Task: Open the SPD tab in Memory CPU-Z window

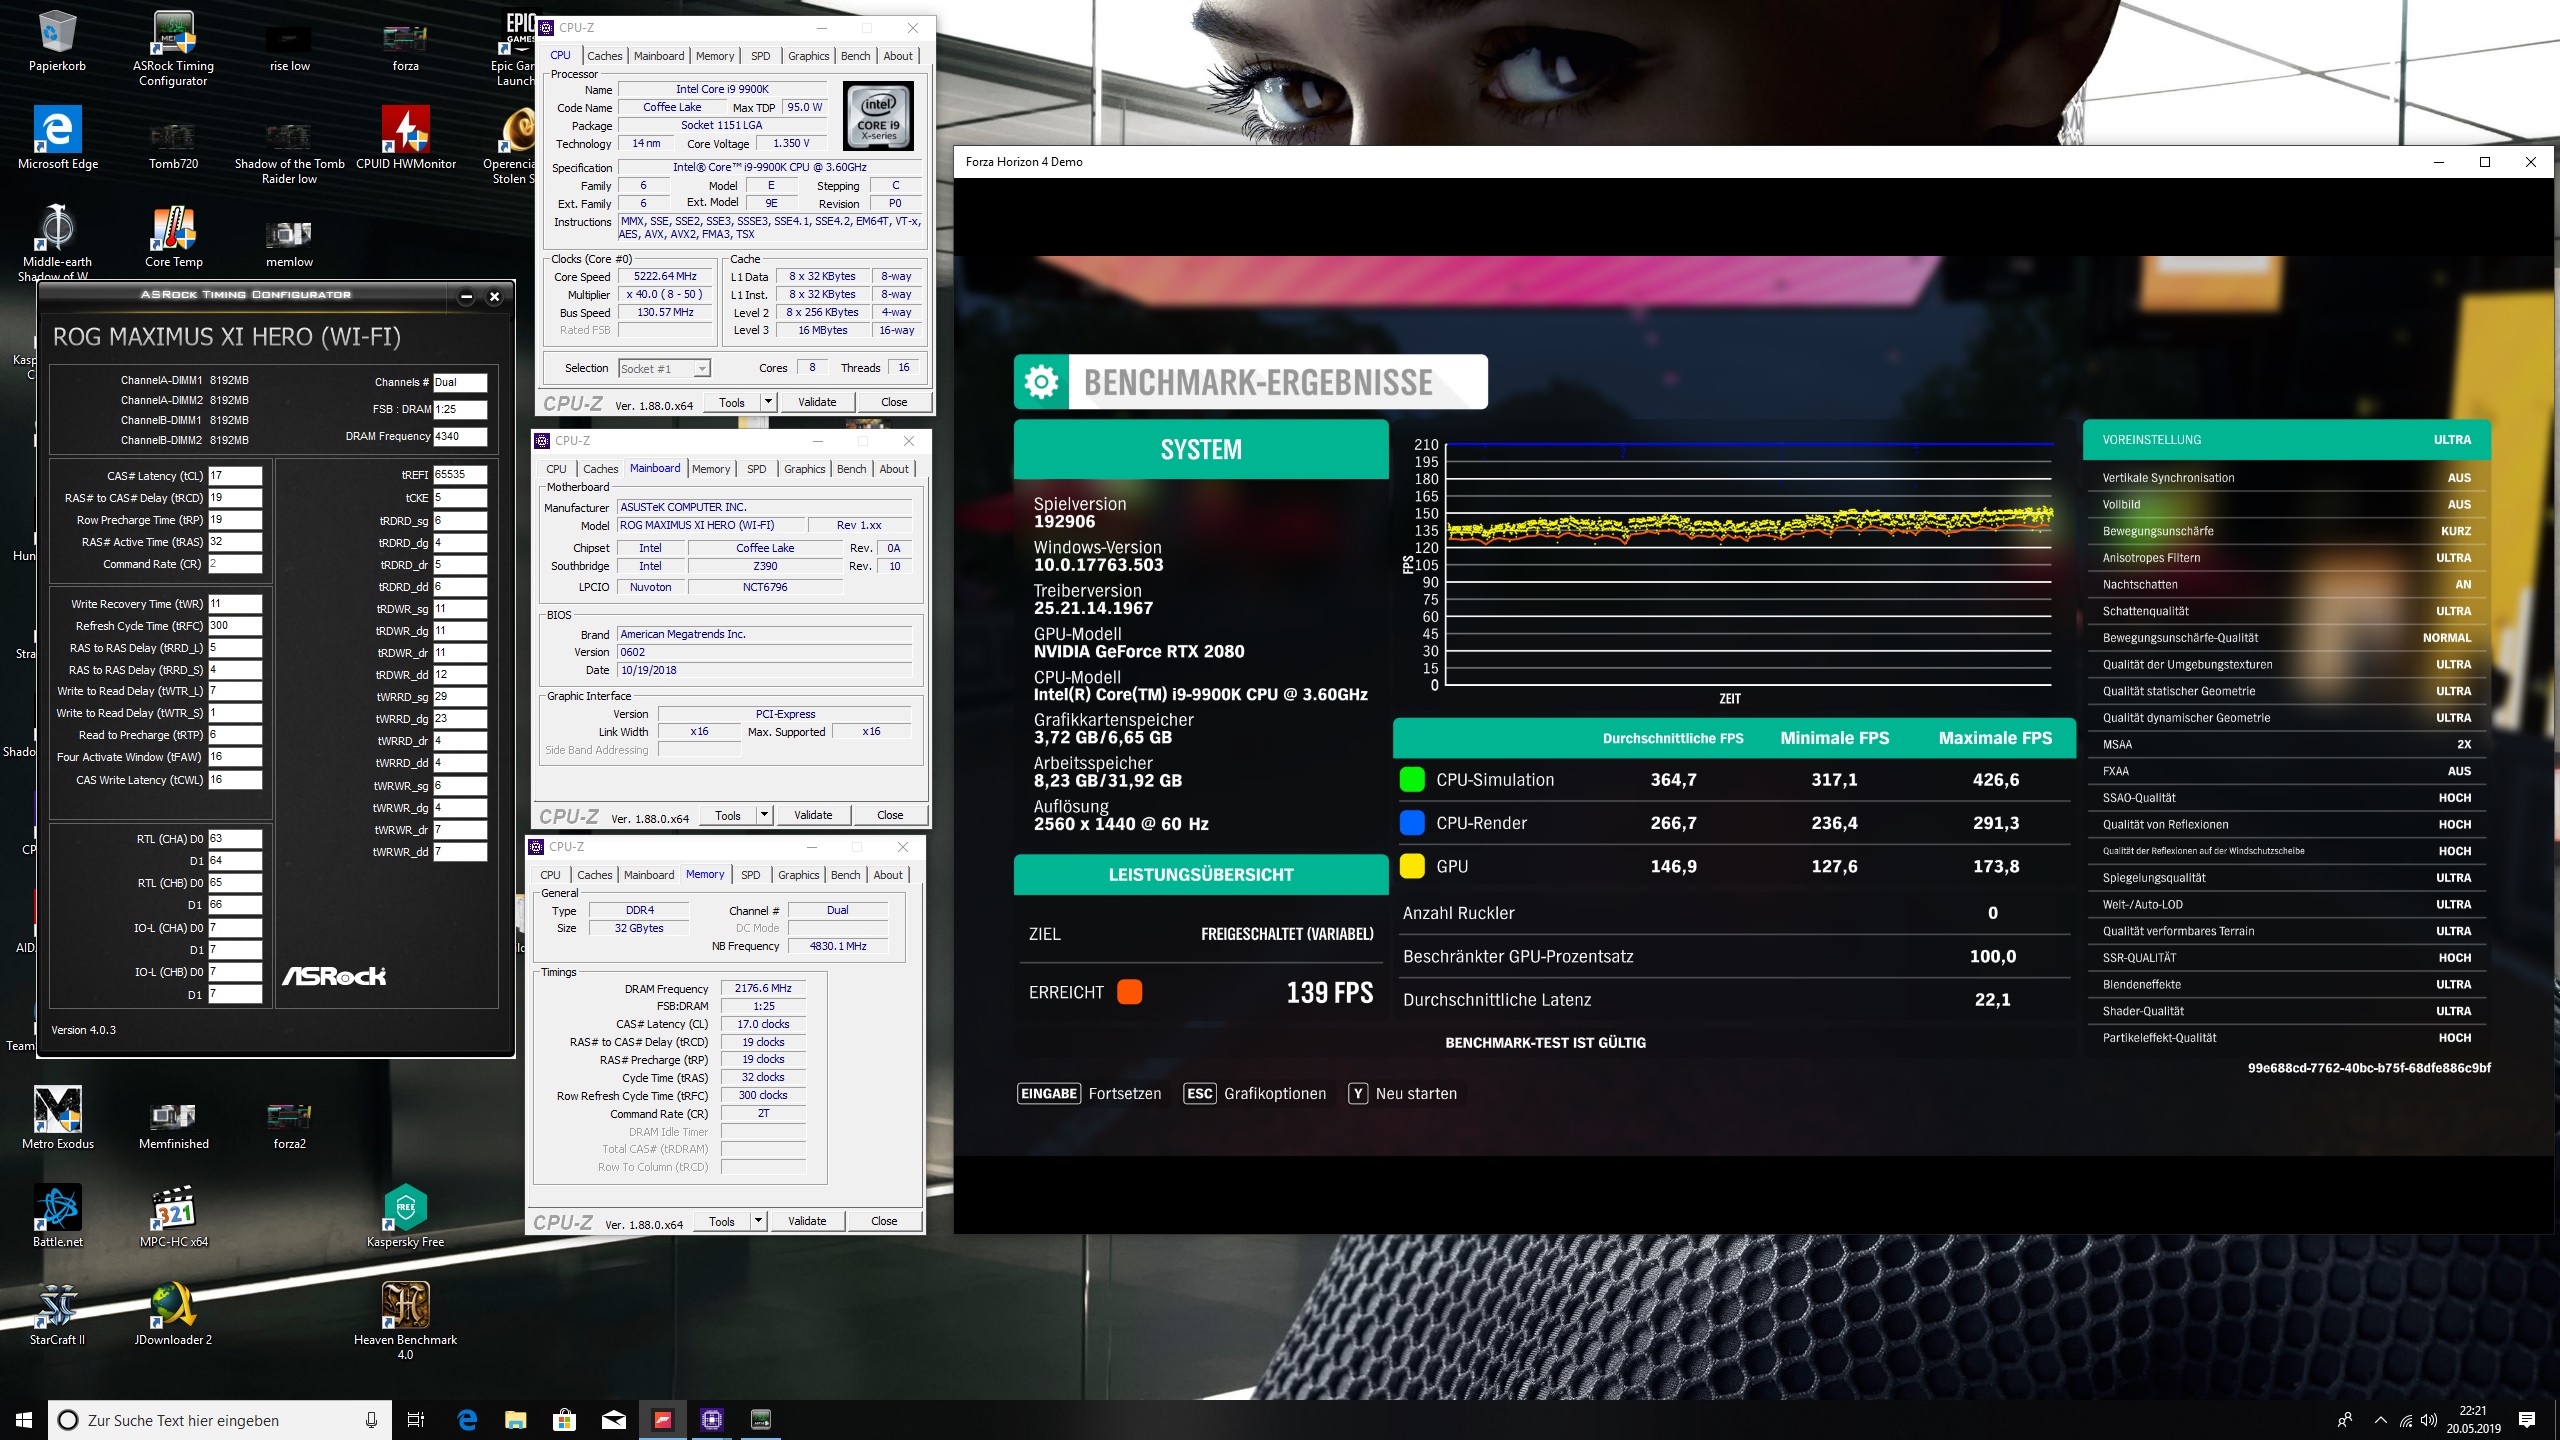Action: click(750, 875)
